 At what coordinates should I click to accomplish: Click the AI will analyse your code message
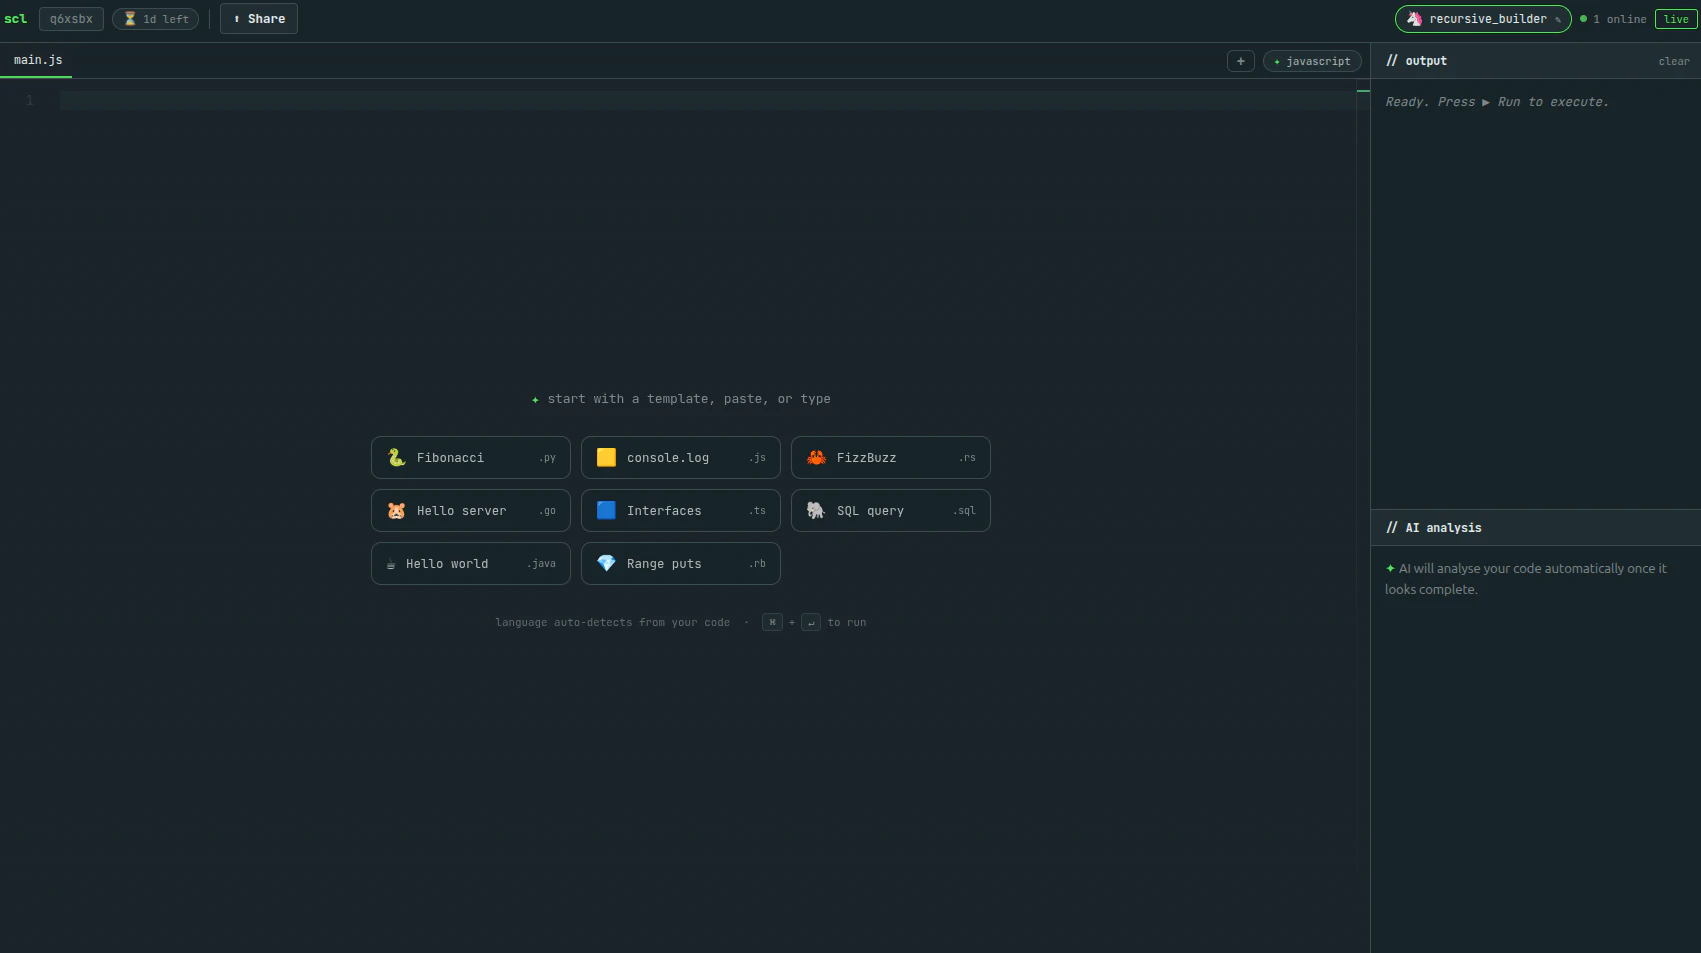click(x=1526, y=579)
